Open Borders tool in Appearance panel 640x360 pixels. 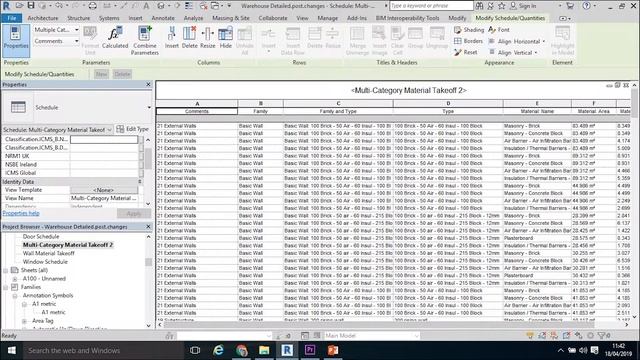pyautogui.click(x=468, y=41)
